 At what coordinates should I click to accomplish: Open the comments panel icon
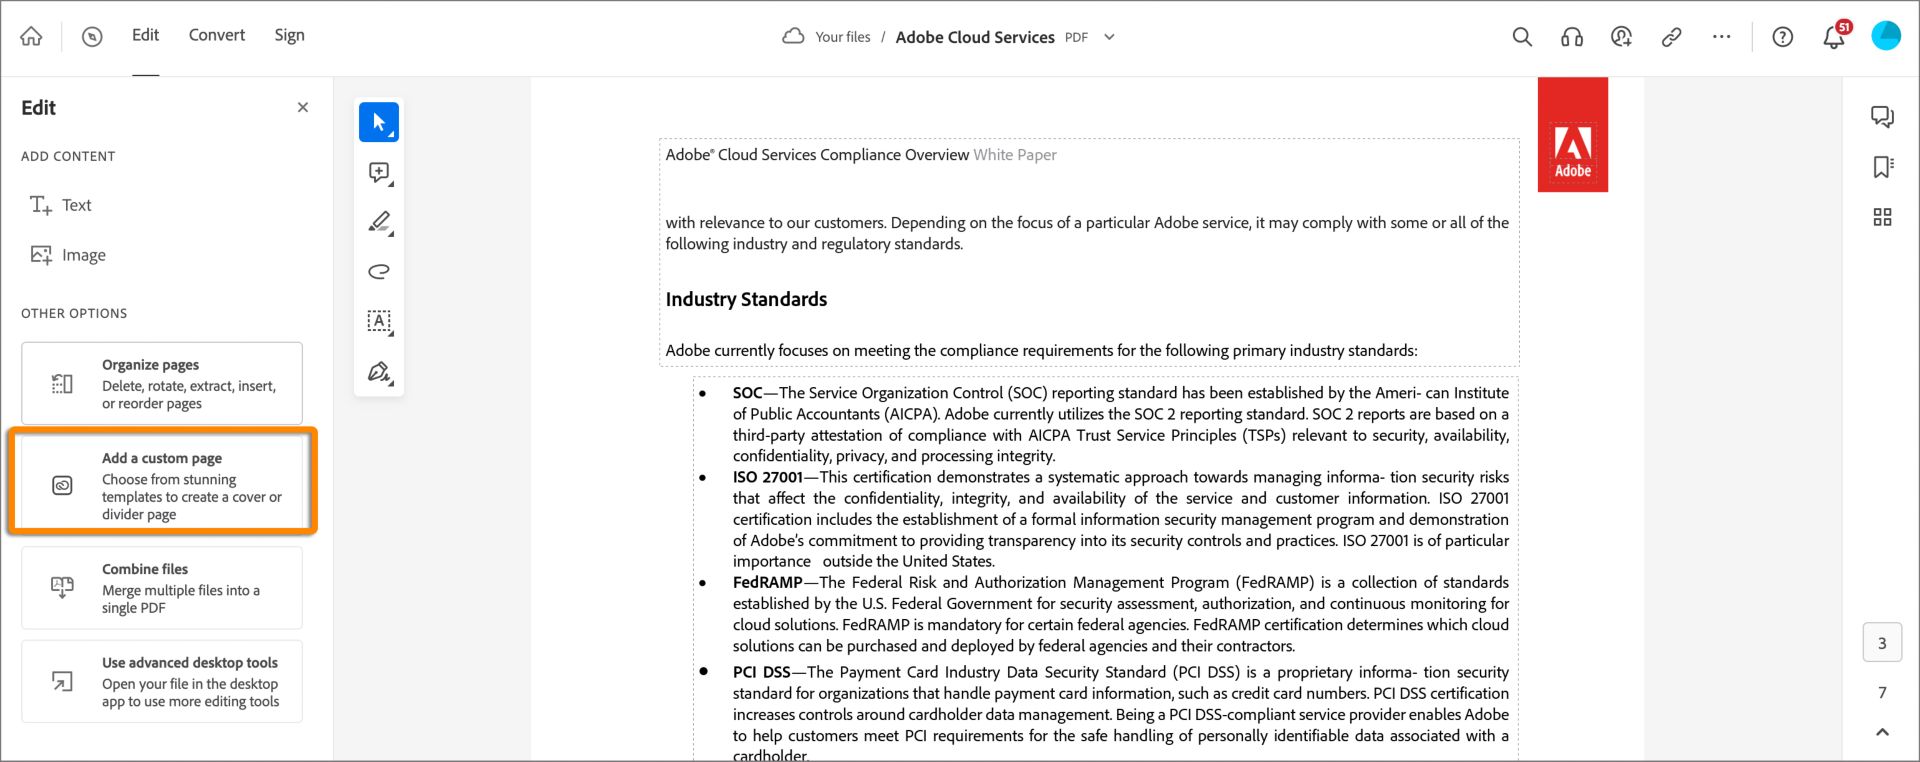point(1882,117)
